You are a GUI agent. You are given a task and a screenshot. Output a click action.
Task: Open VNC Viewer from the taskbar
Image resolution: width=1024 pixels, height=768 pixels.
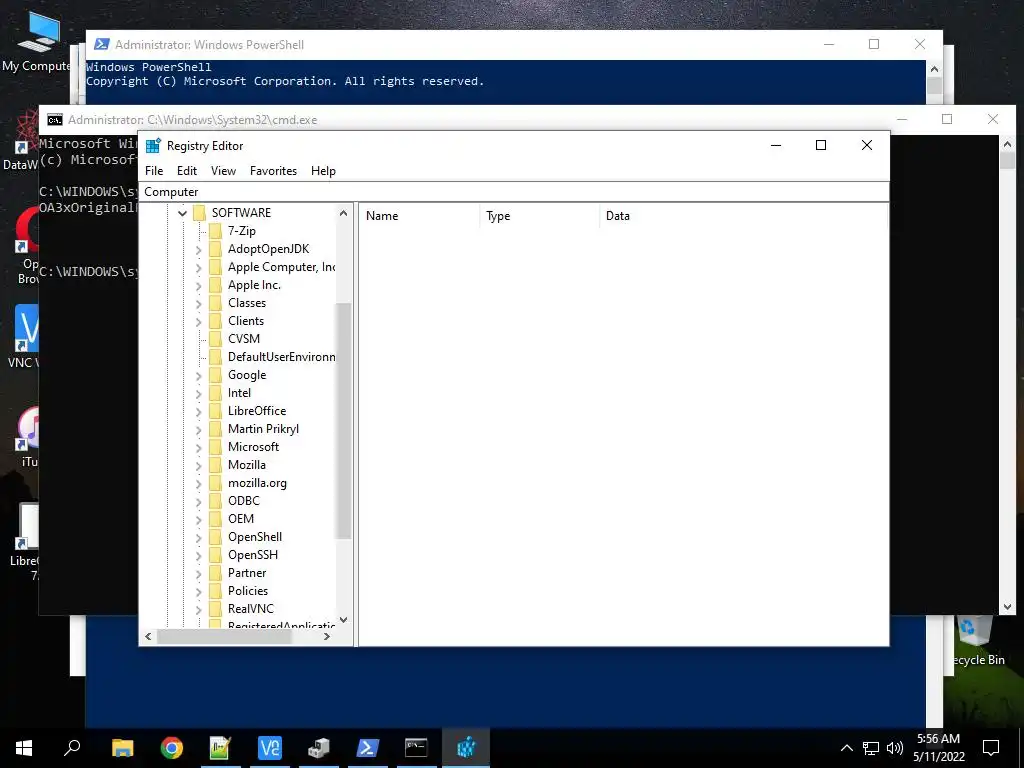tap(269, 748)
